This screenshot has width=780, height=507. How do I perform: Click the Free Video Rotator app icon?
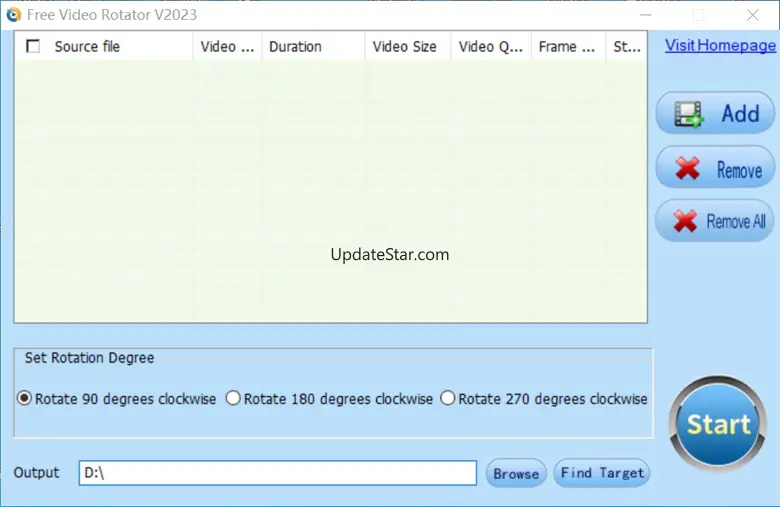(13, 15)
